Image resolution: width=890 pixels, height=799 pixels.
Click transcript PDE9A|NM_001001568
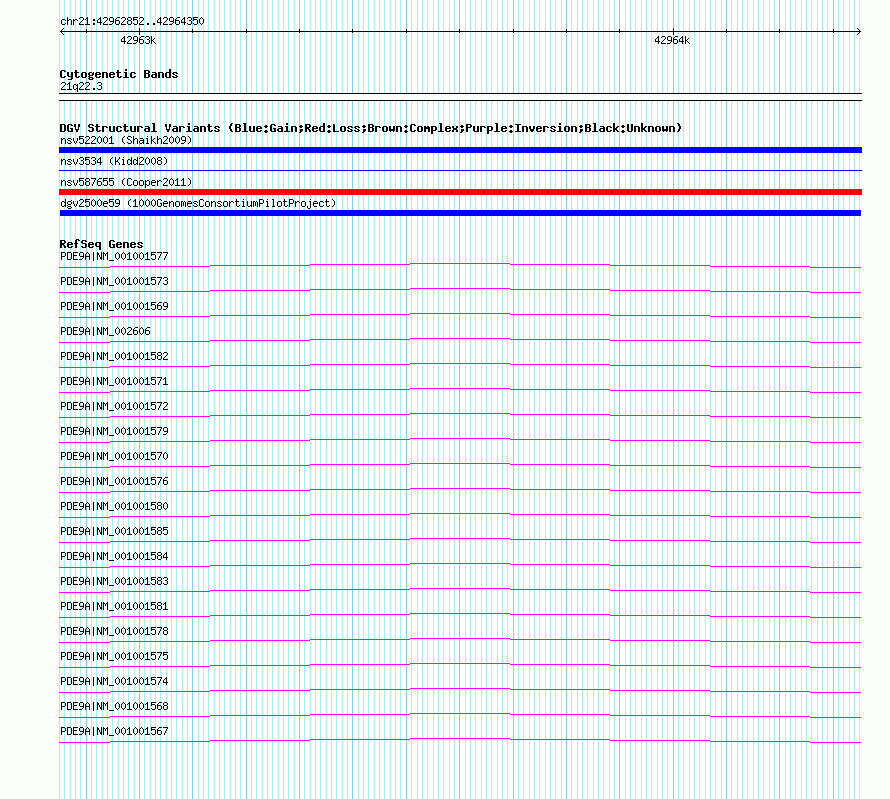(x=114, y=706)
